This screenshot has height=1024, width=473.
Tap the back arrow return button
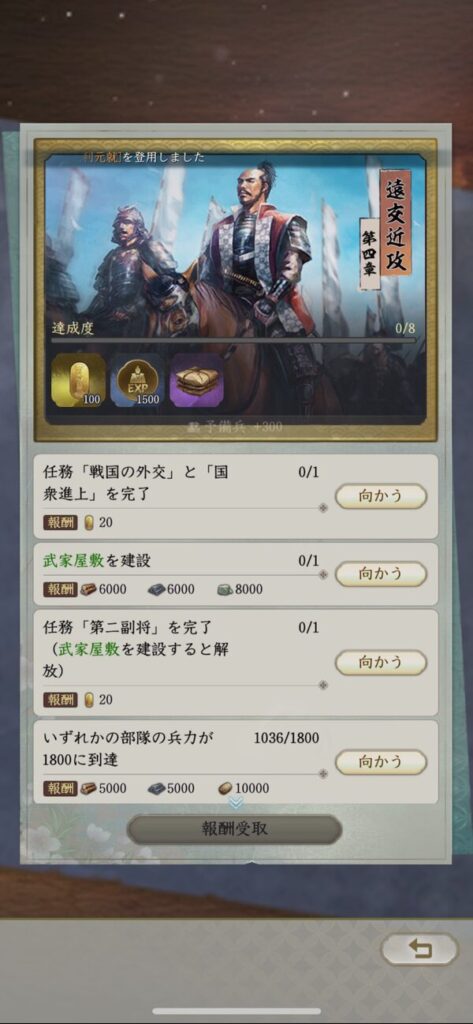click(x=420, y=950)
